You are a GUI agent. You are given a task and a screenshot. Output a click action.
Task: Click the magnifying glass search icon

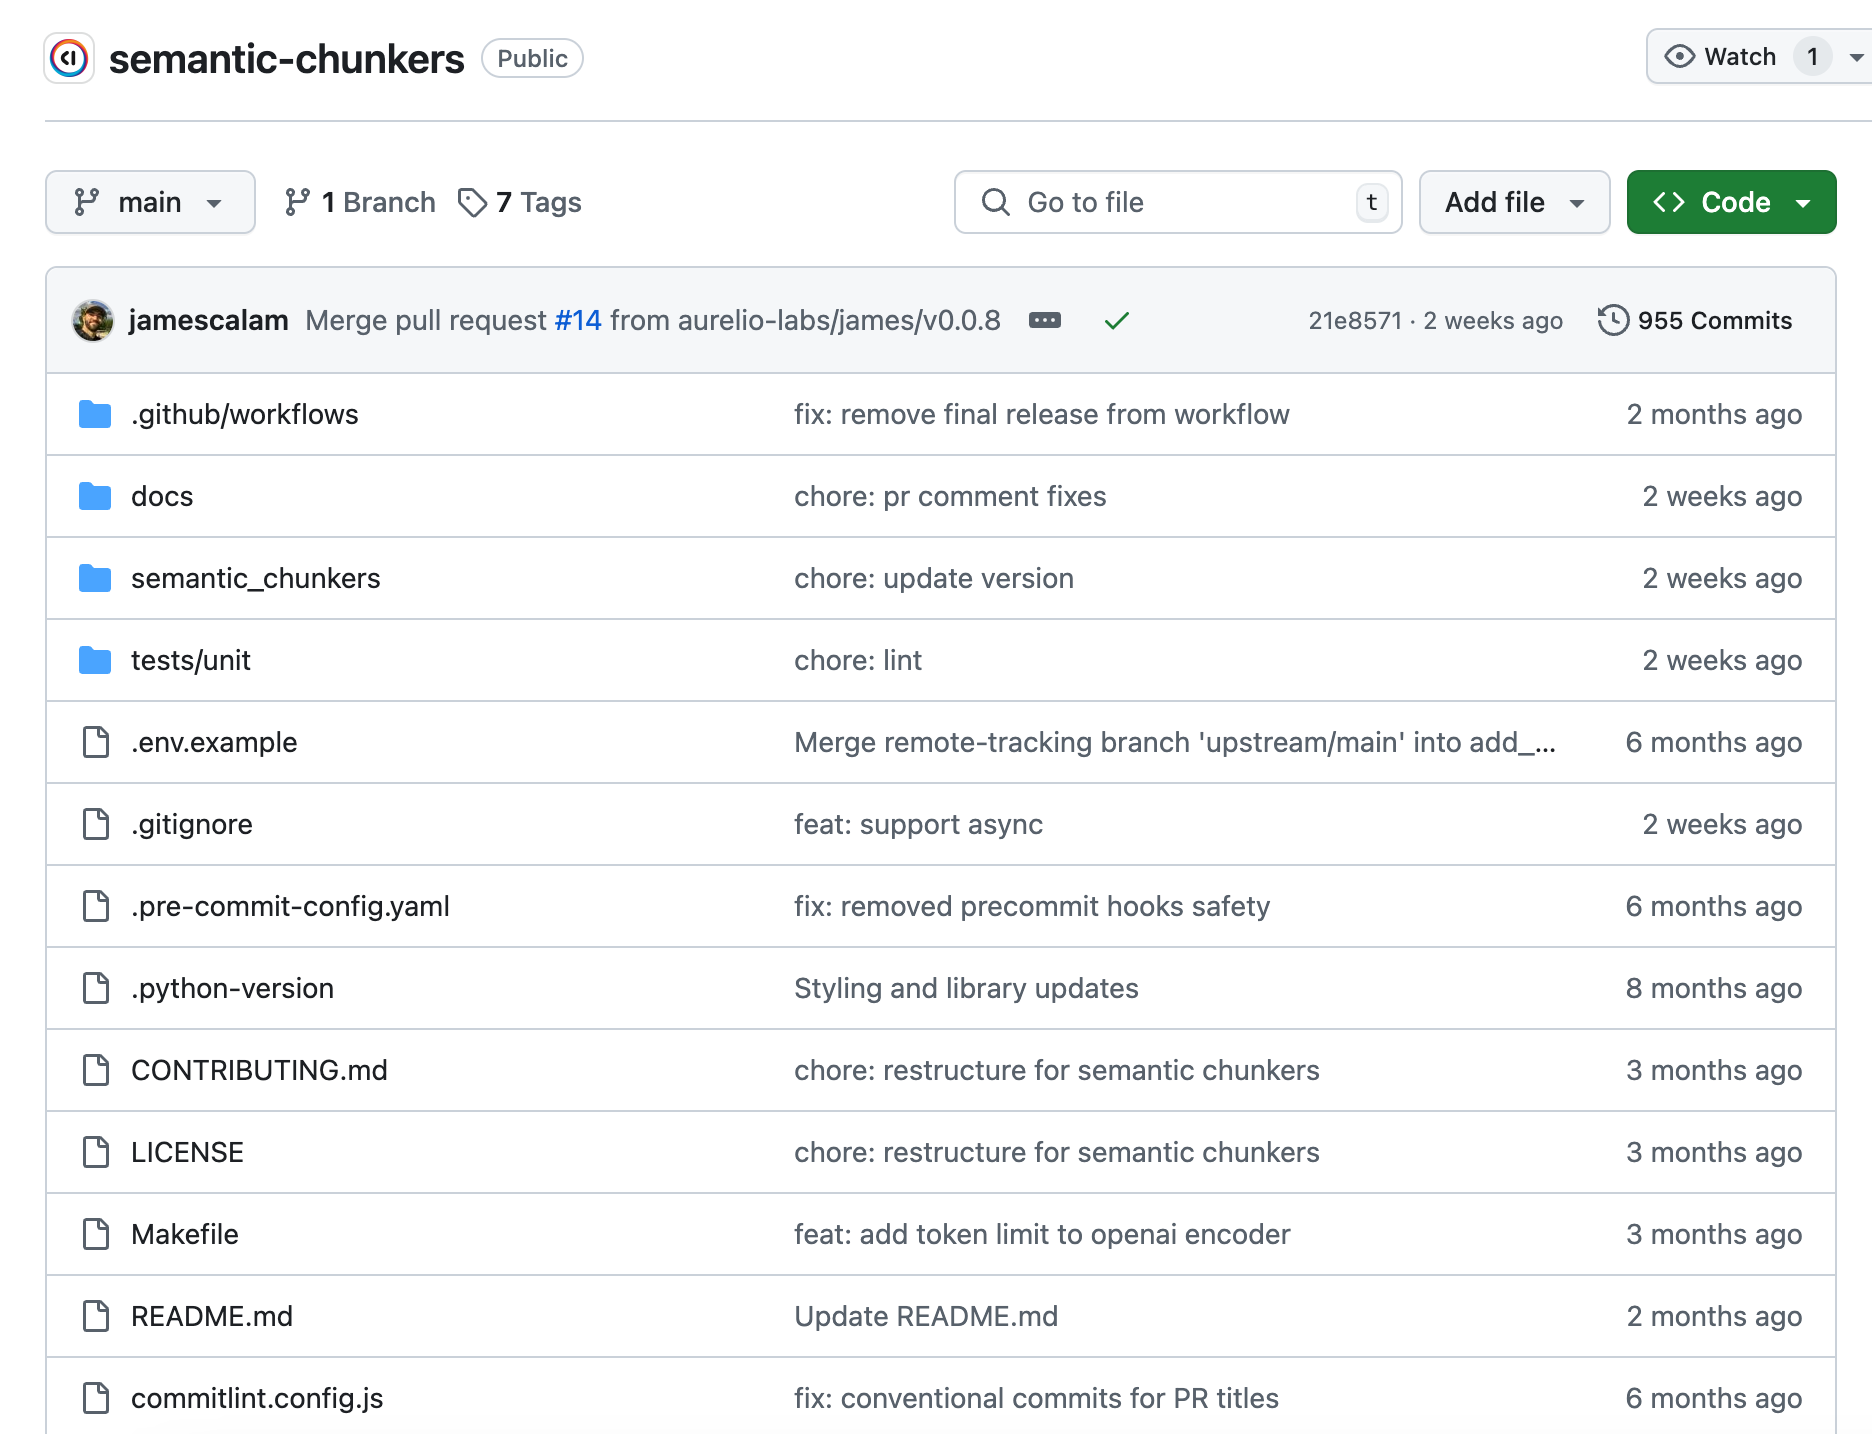coord(995,202)
